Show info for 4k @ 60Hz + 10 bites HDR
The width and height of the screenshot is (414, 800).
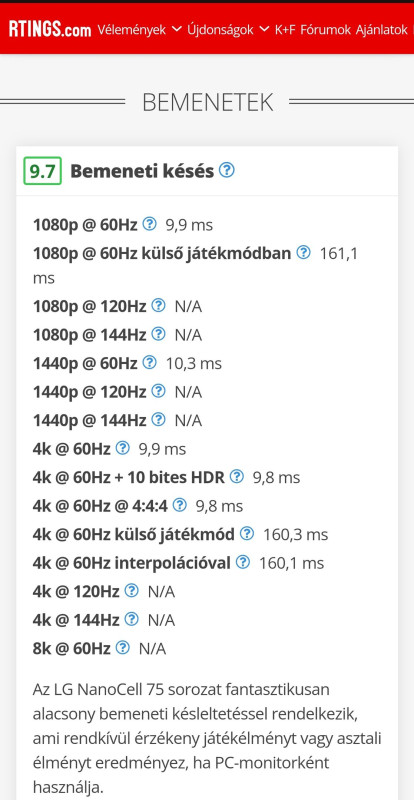[236, 477]
